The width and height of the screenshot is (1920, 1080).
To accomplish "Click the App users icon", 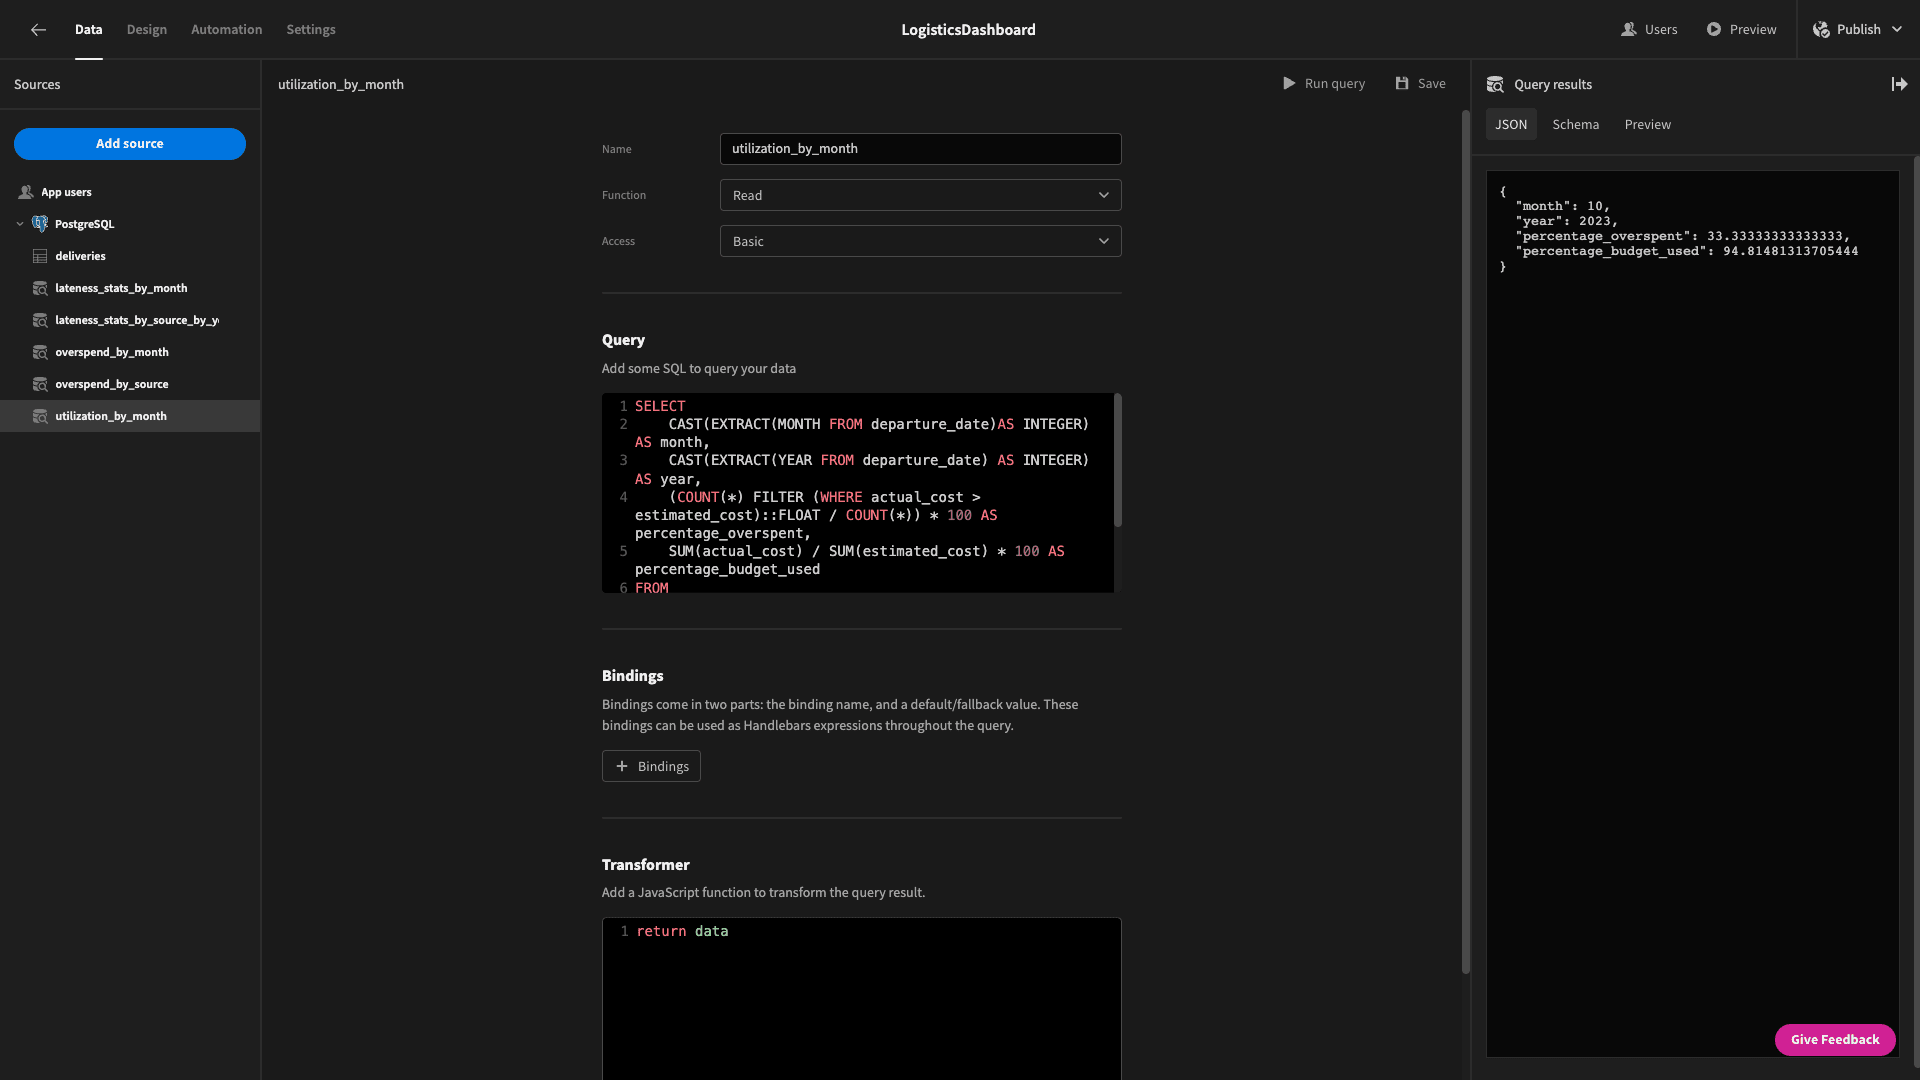I will tap(26, 192).
